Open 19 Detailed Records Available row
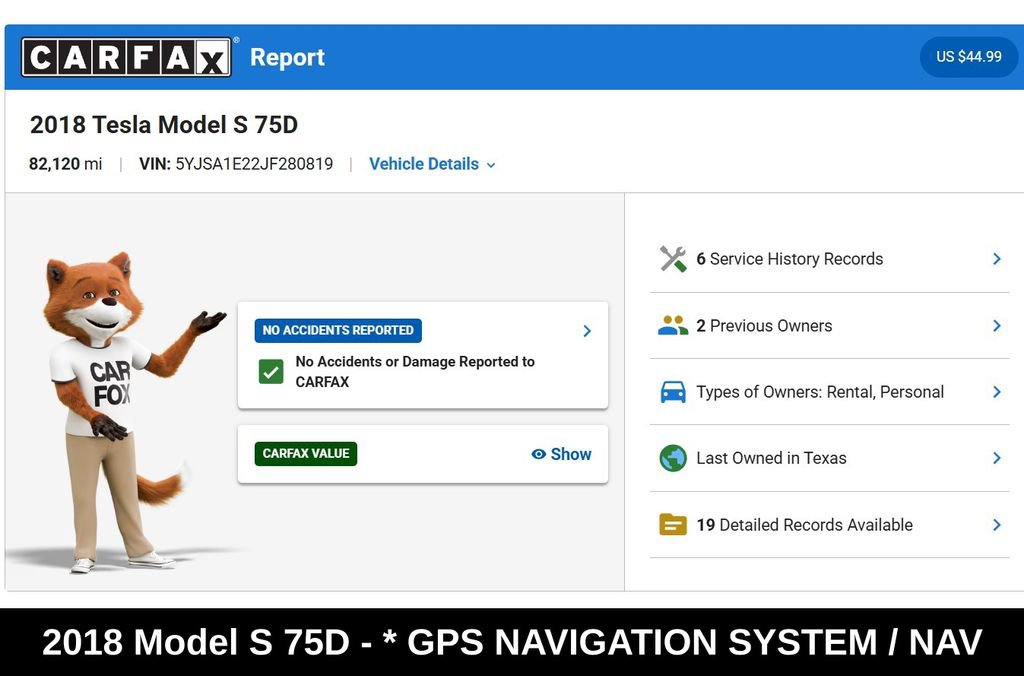 coord(829,524)
